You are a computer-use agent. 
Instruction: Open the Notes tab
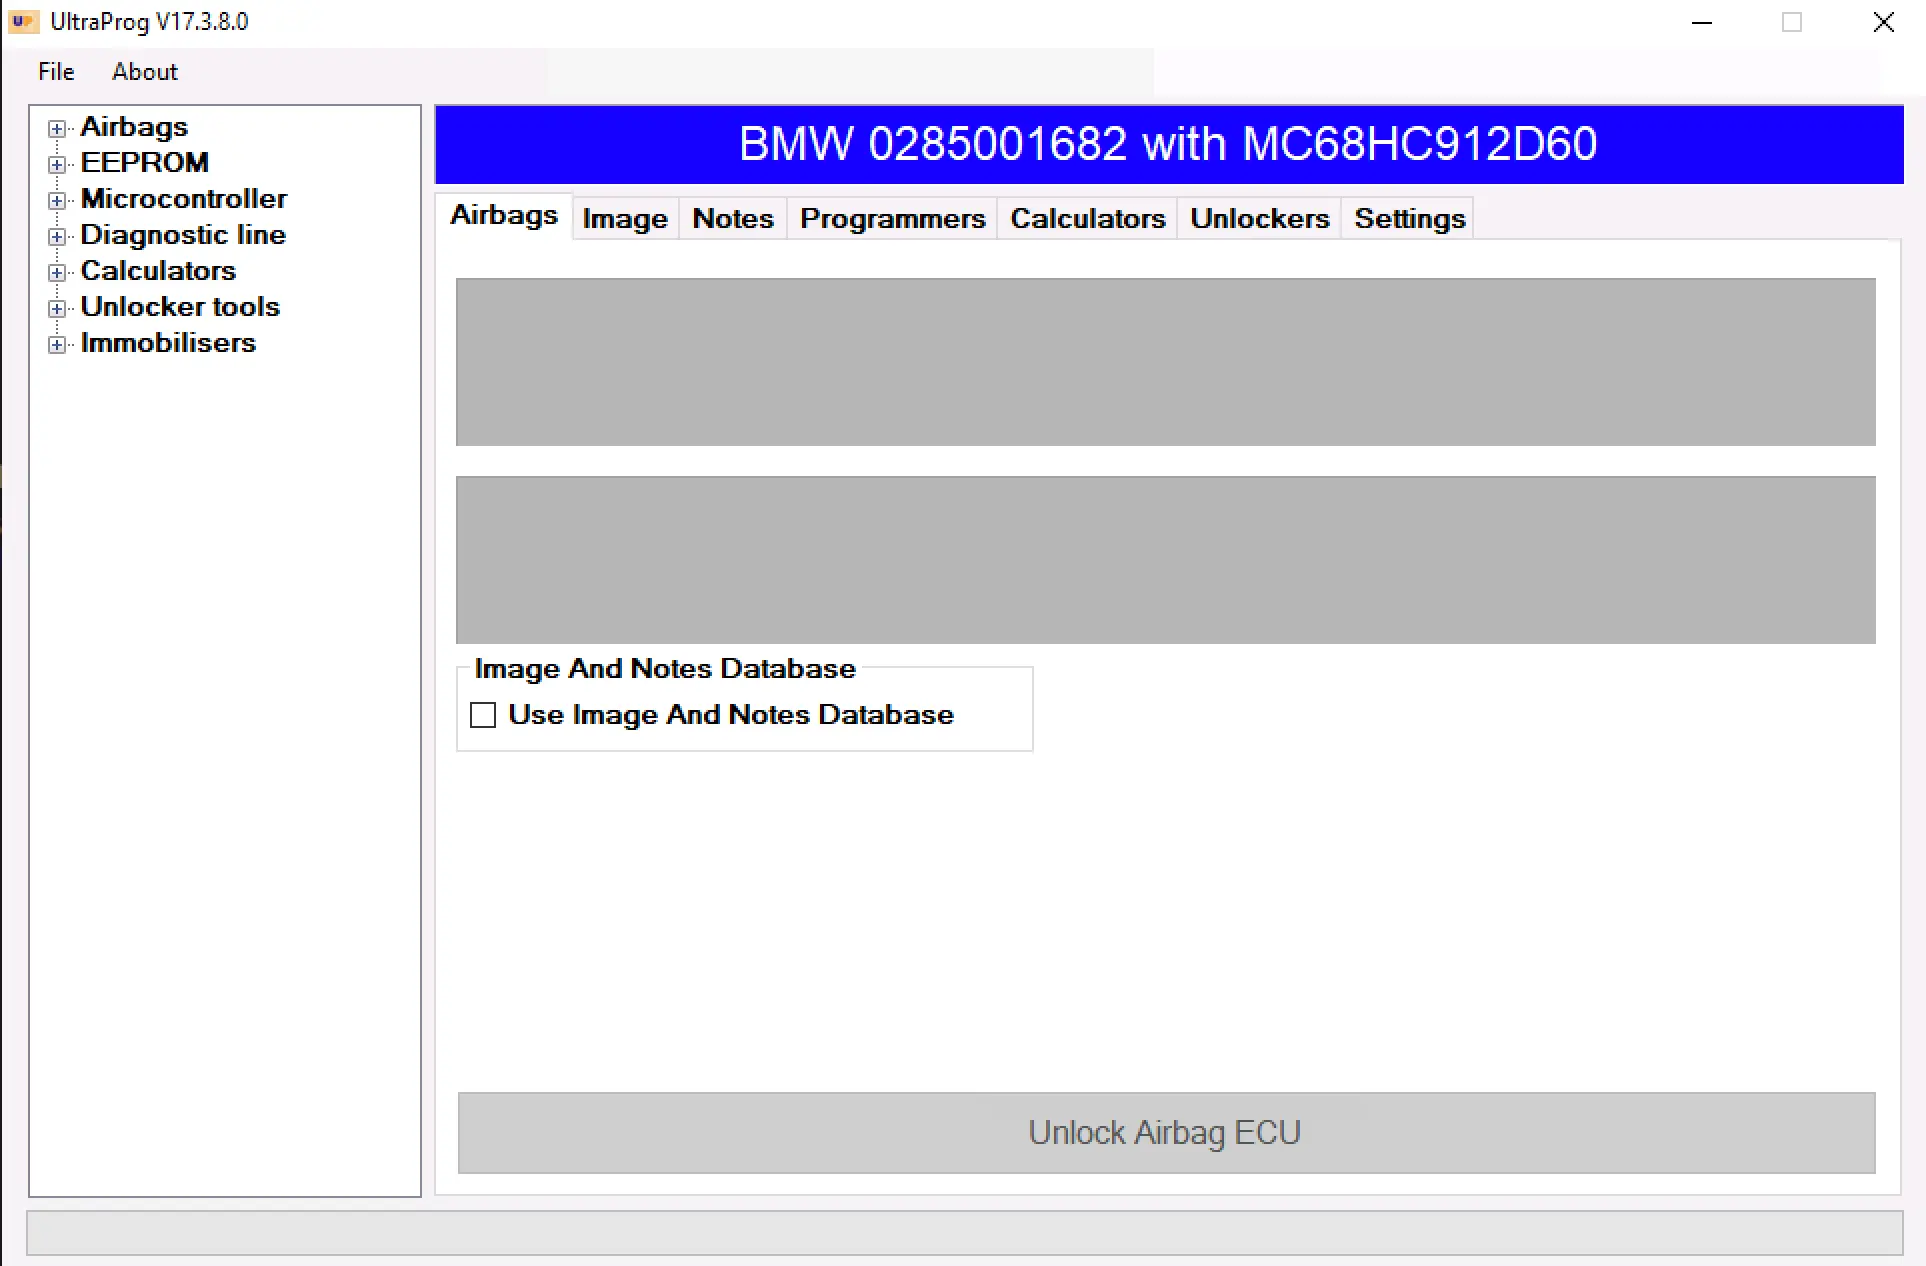tap(732, 218)
